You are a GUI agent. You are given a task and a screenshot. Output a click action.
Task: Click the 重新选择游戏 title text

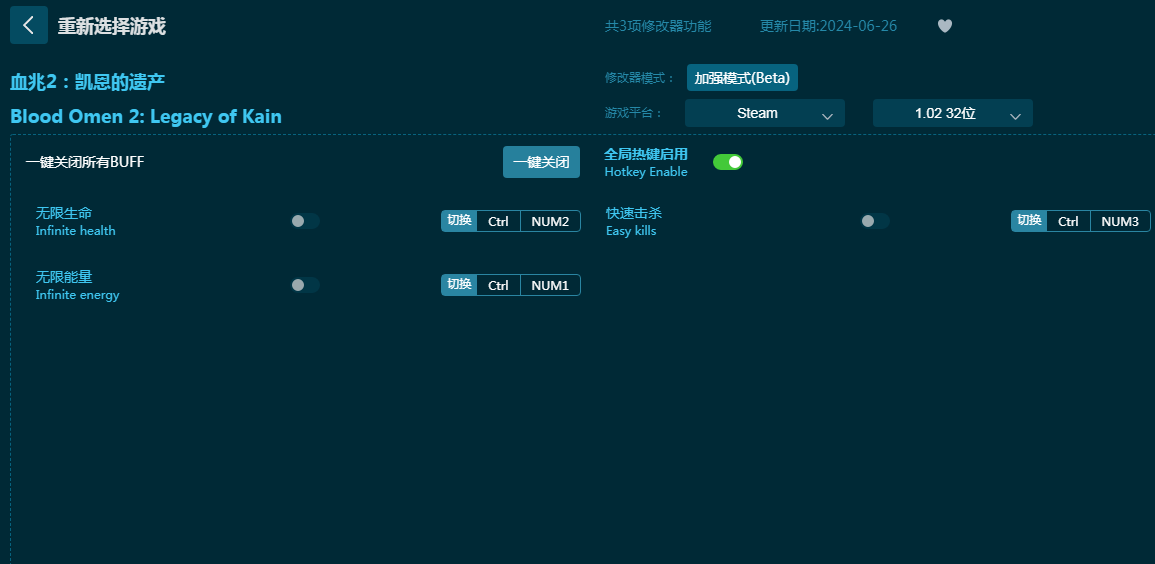tap(112, 27)
